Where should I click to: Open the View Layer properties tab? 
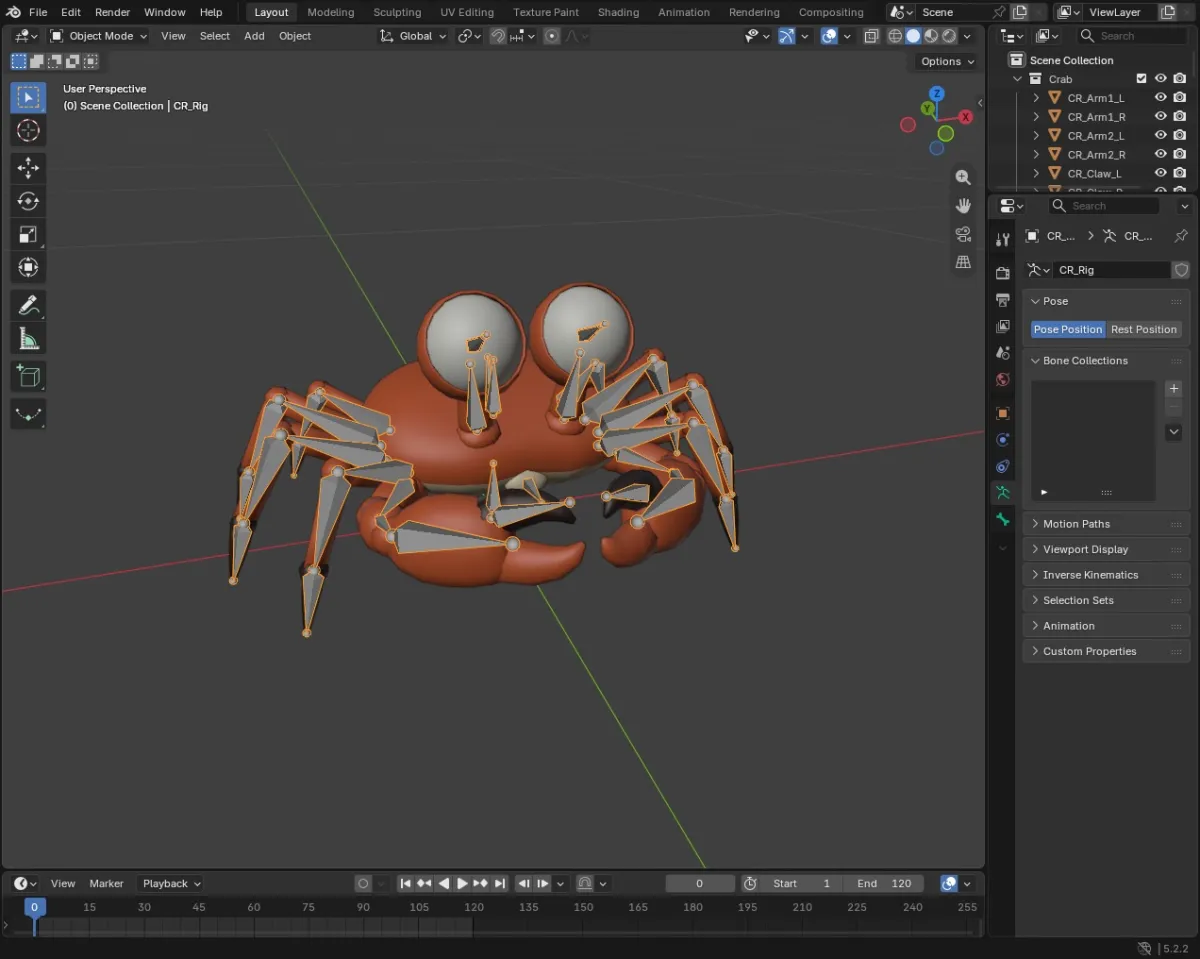pos(1003,326)
